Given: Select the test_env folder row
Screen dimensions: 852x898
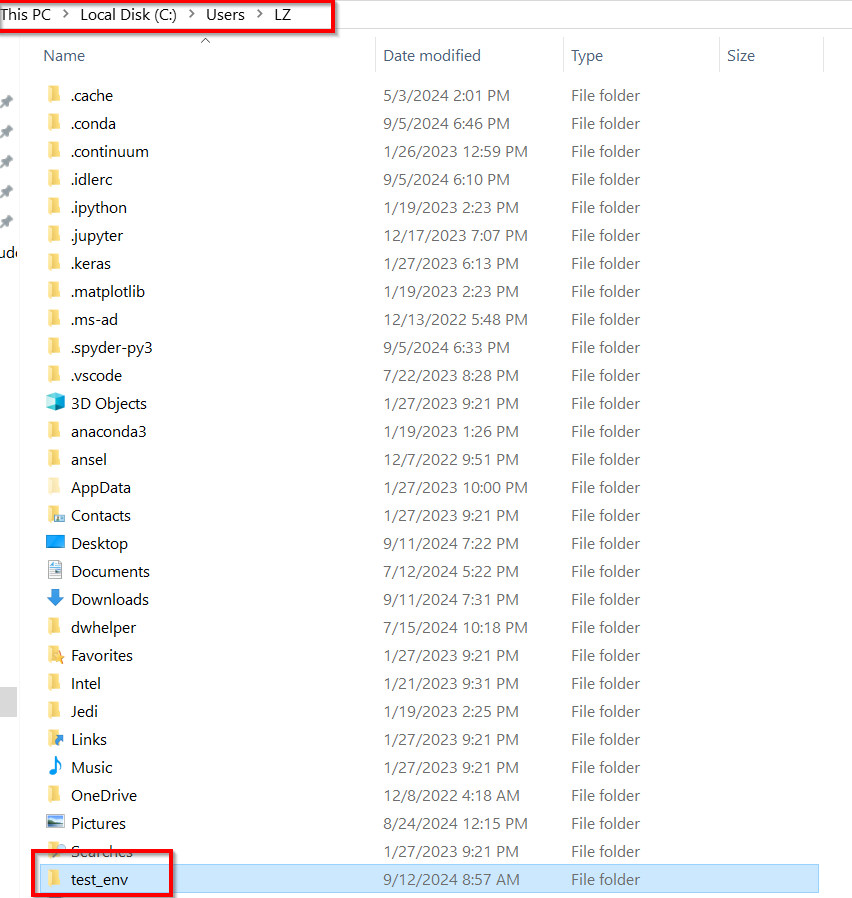Looking at the screenshot, I should tap(429, 879).
